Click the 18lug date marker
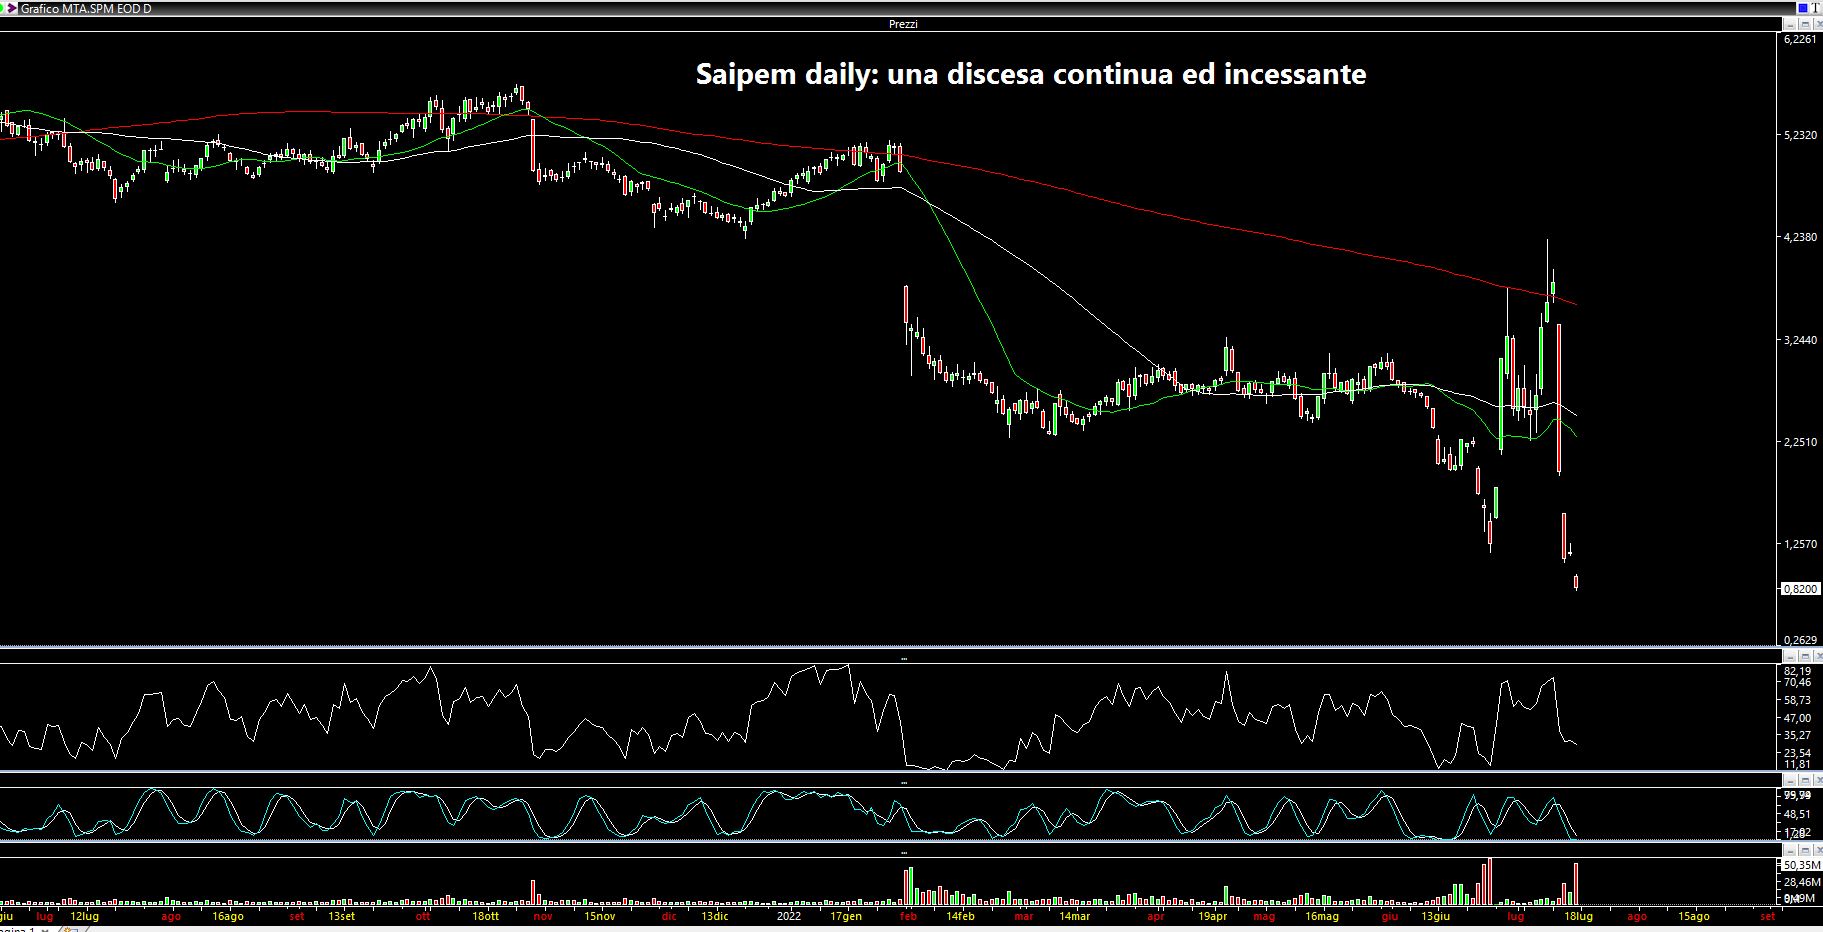Screen dimensions: 1823x932 [1578, 916]
